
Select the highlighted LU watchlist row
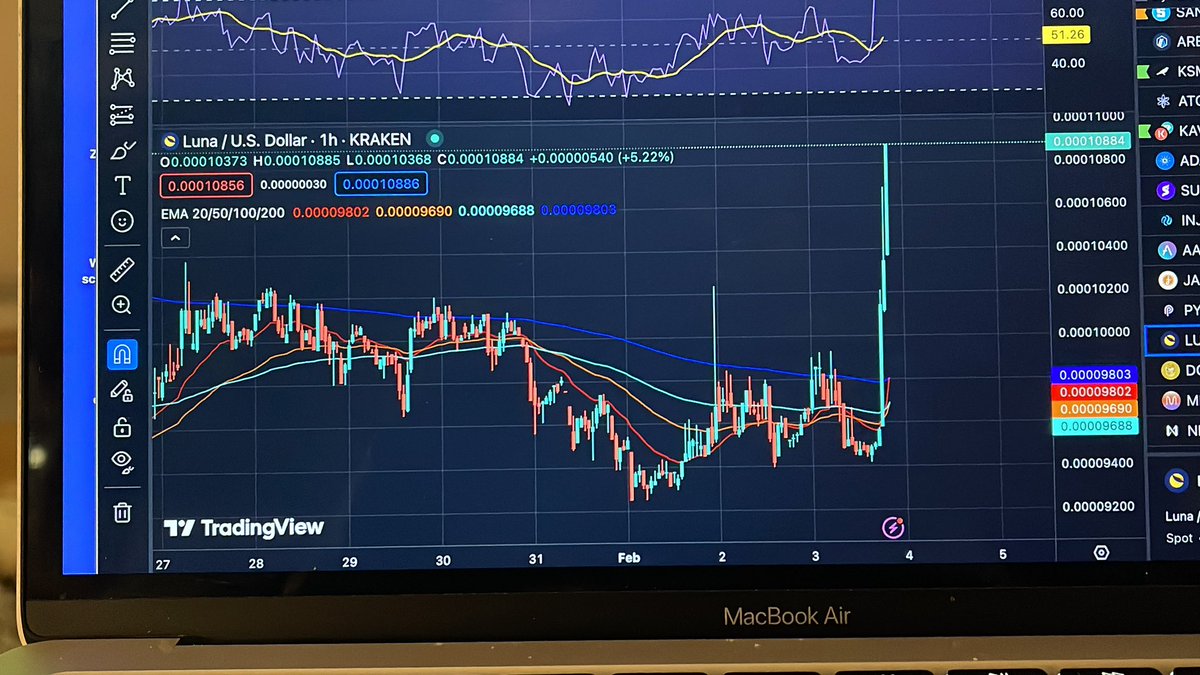pyautogui.click(x=1172, y=340)
